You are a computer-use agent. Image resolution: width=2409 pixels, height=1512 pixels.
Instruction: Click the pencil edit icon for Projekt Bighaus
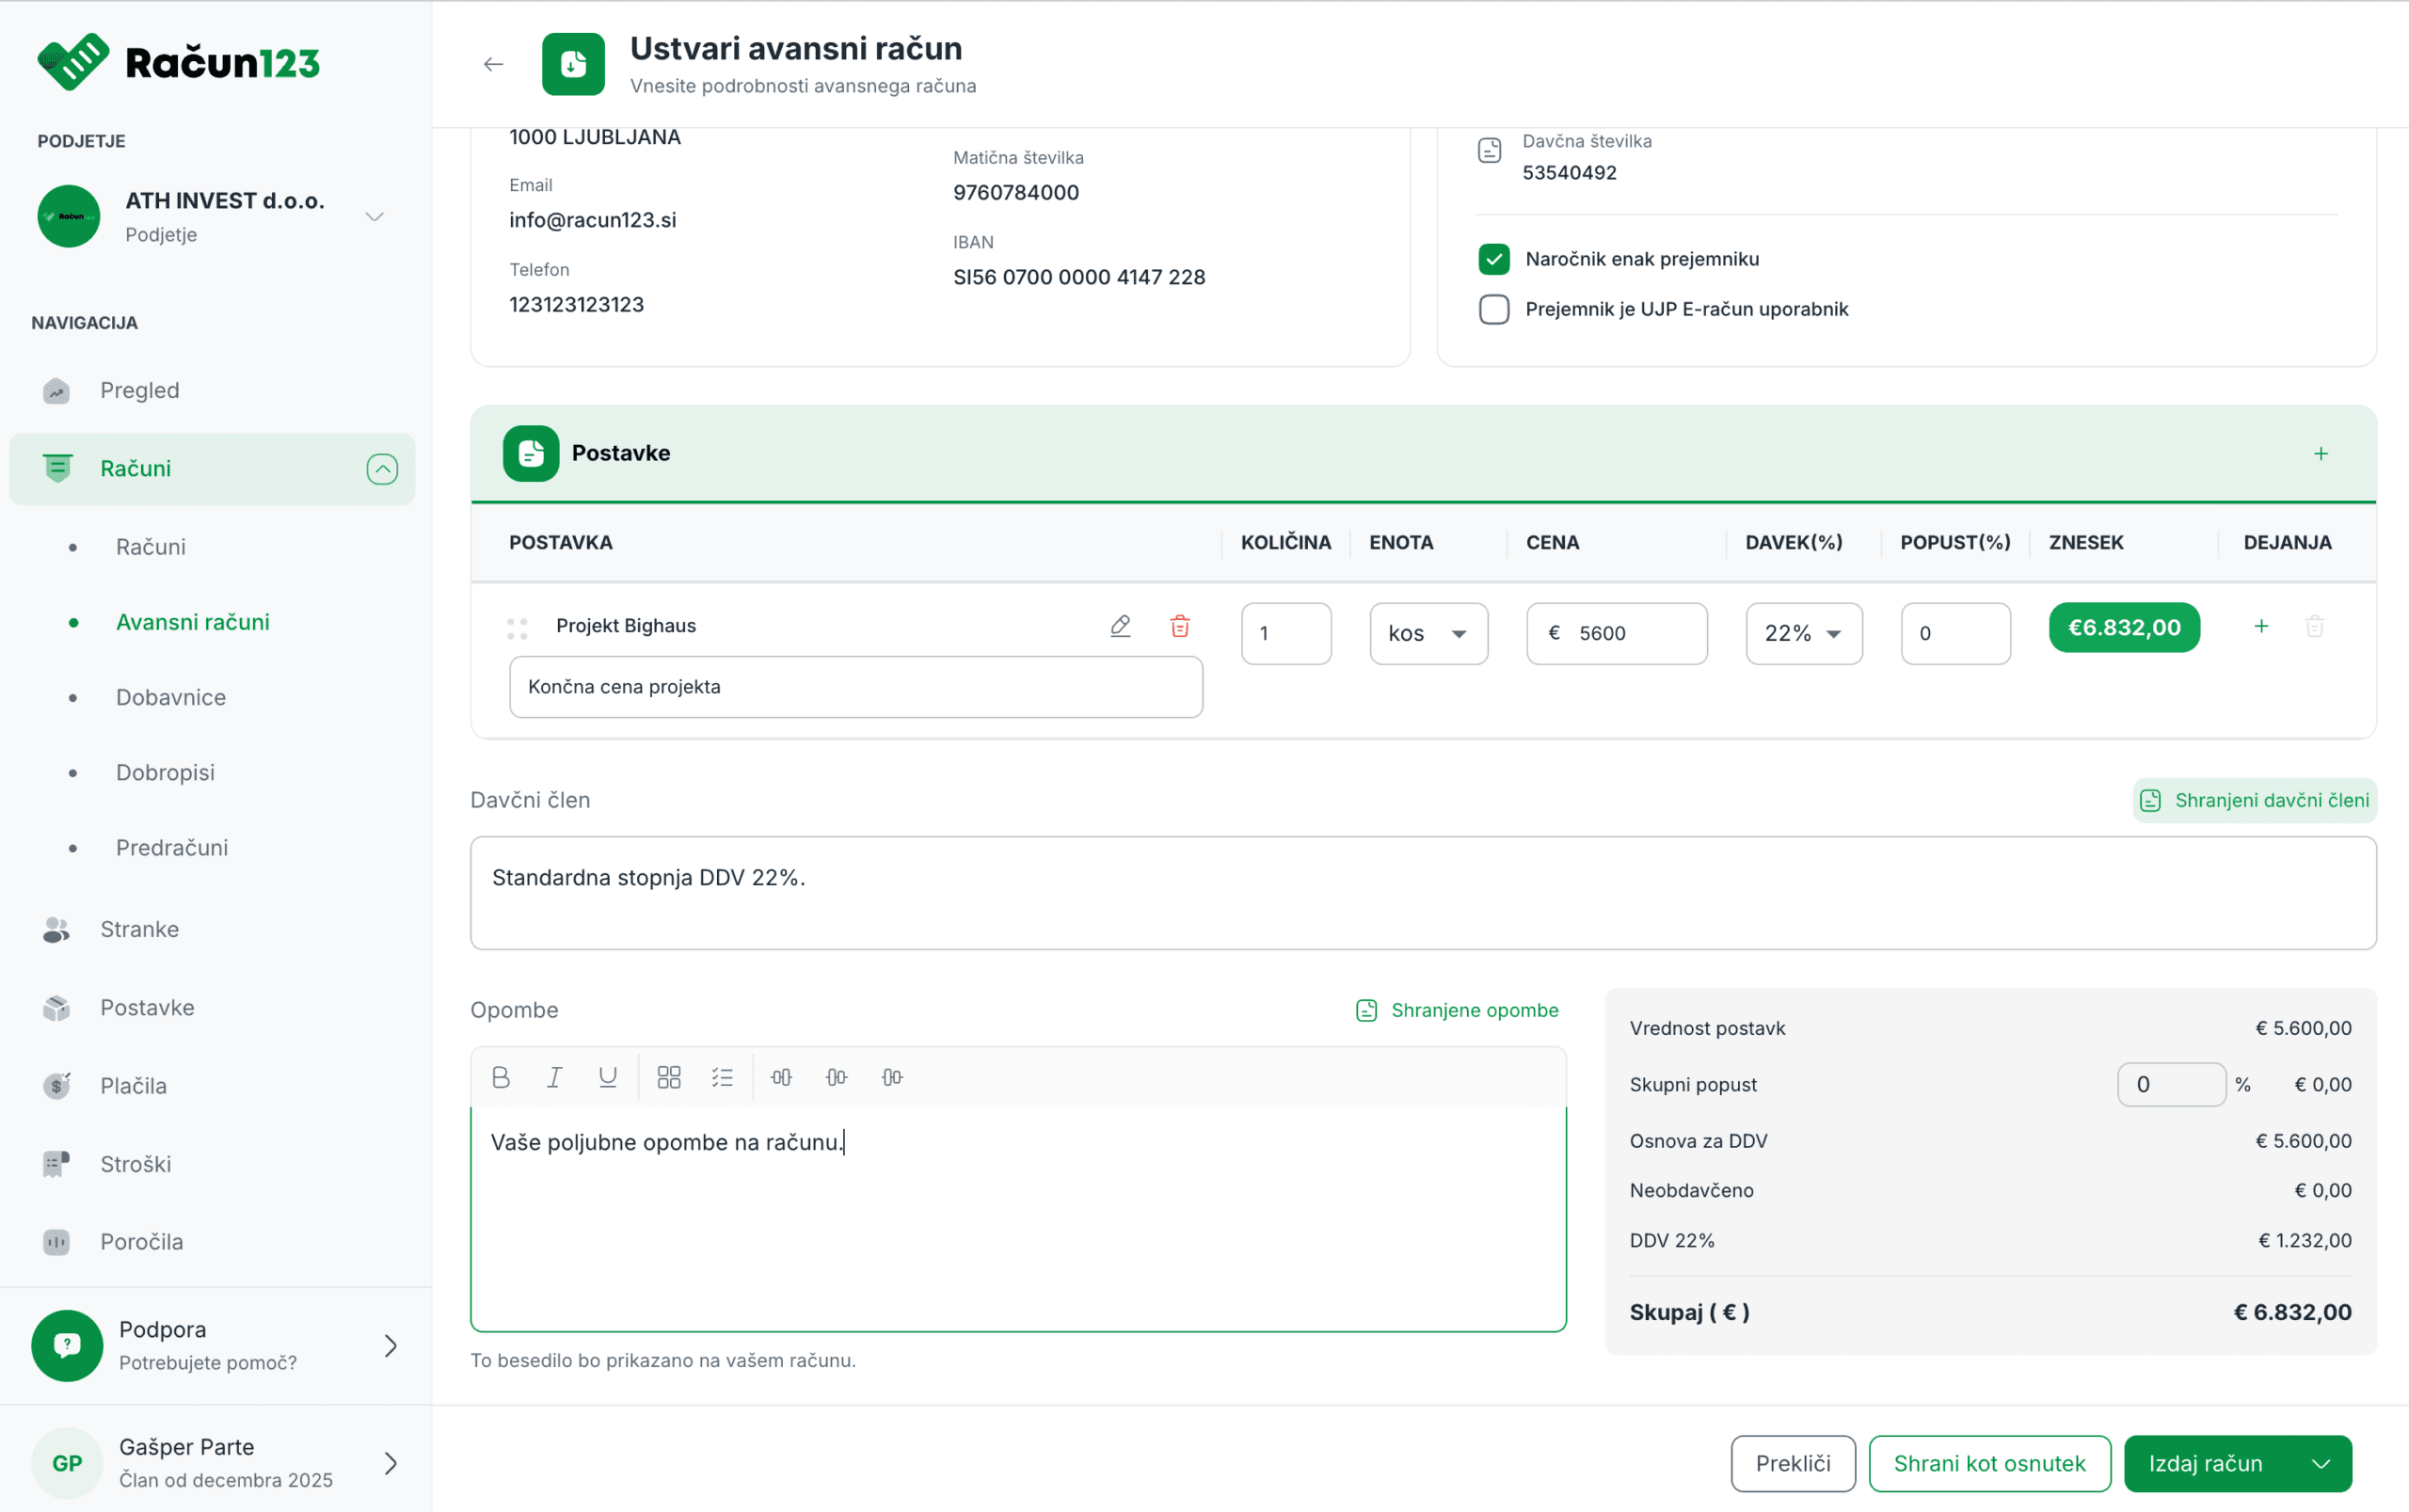click(x=1120, y=626)
